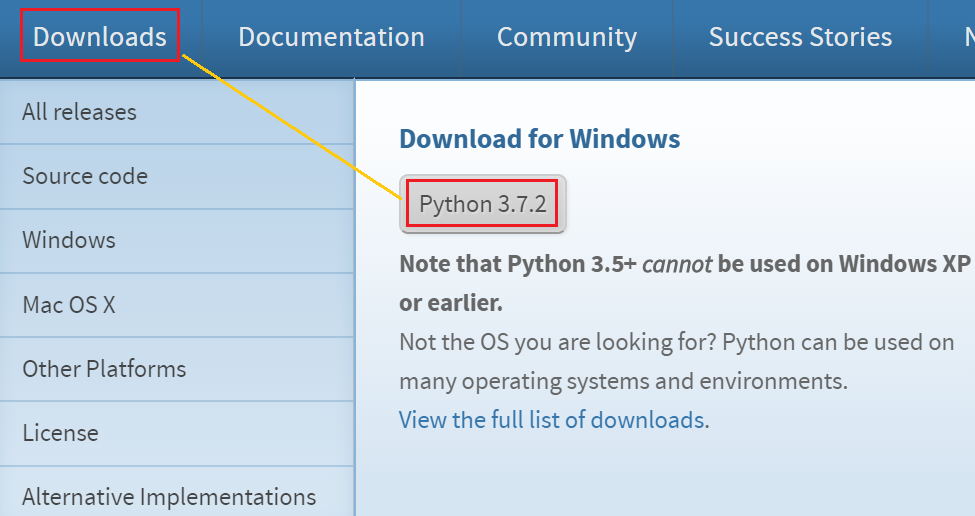This screenshot has height=516, width=975.
Task: Open the Downloads menu tab
Action: pos(100,37)
